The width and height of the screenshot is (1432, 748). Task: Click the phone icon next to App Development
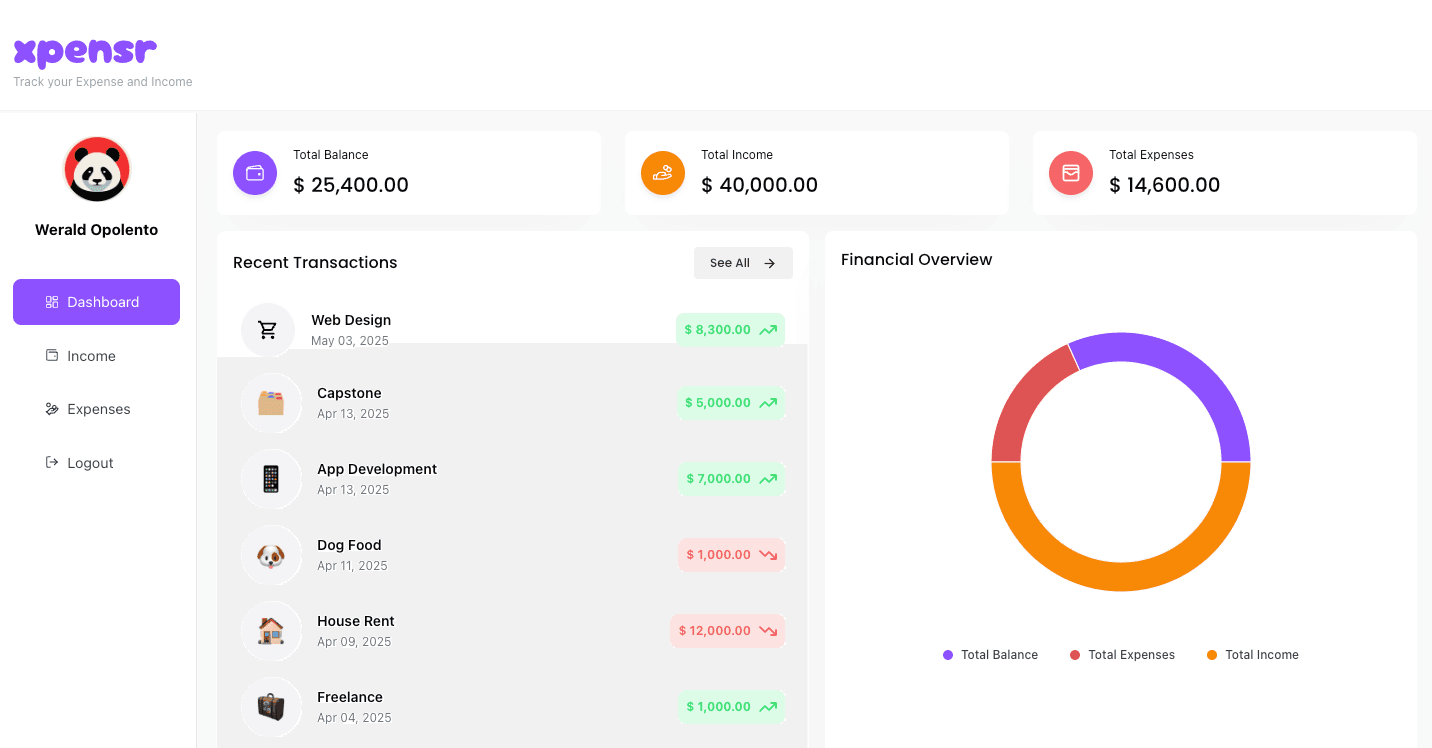[x=271, y=479]
